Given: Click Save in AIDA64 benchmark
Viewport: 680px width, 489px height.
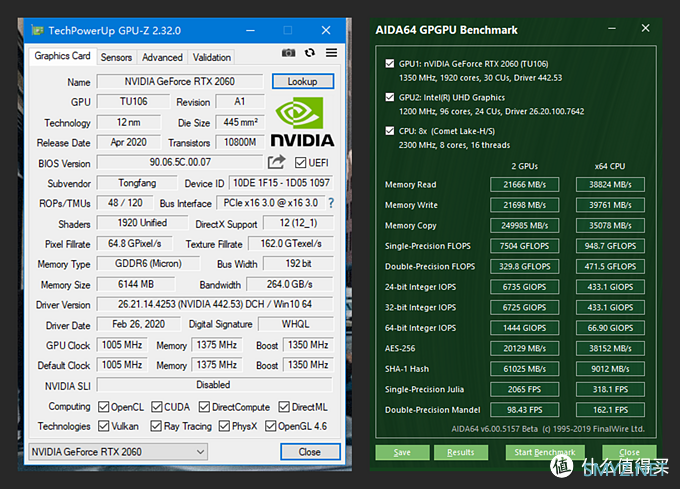Looking at the screenshot, I should [x=402, y=452].
